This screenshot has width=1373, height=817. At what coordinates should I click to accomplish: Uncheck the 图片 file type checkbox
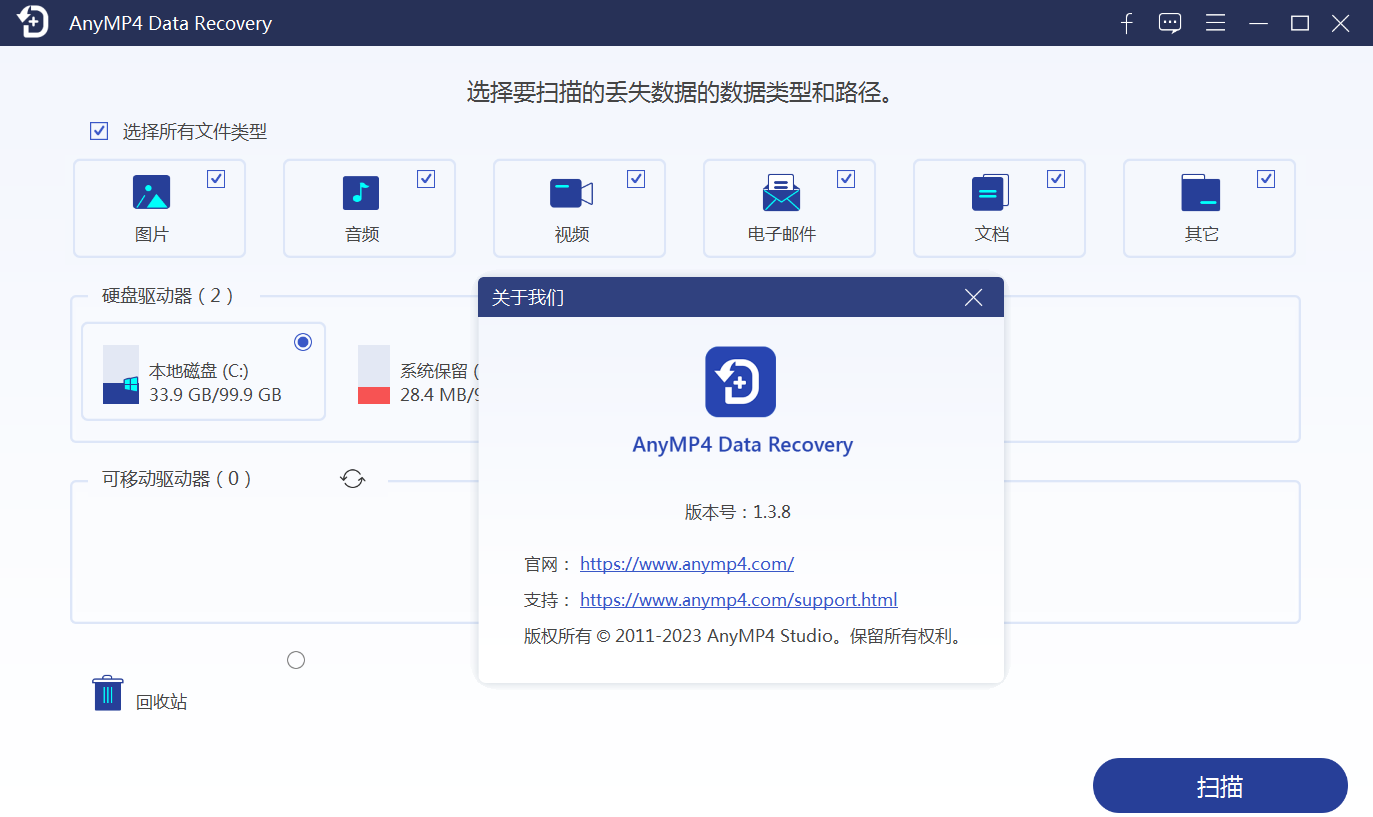(216, 179)
